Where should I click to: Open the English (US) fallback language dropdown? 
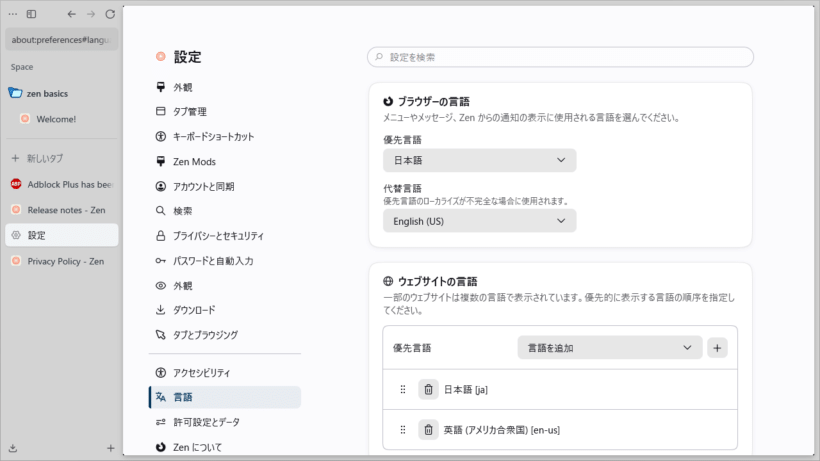(480, 221)
